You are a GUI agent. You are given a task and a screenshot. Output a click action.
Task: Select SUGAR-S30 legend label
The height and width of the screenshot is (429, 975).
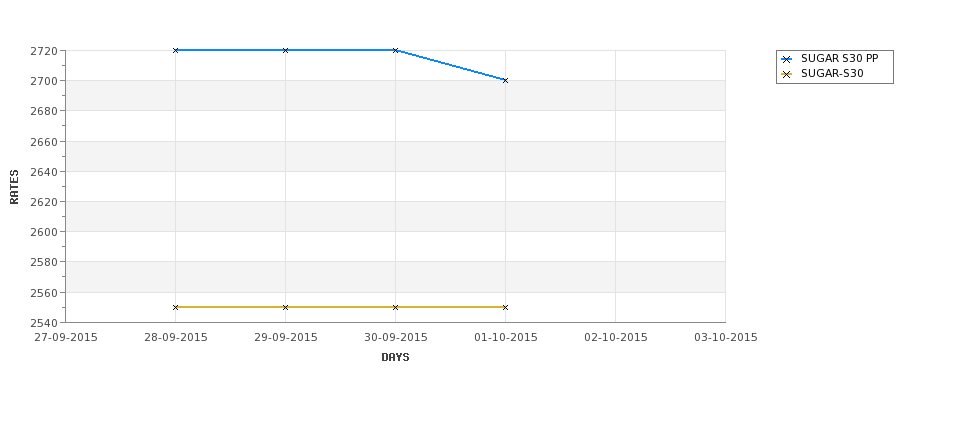pyautogui.click(x=832, y=73)
